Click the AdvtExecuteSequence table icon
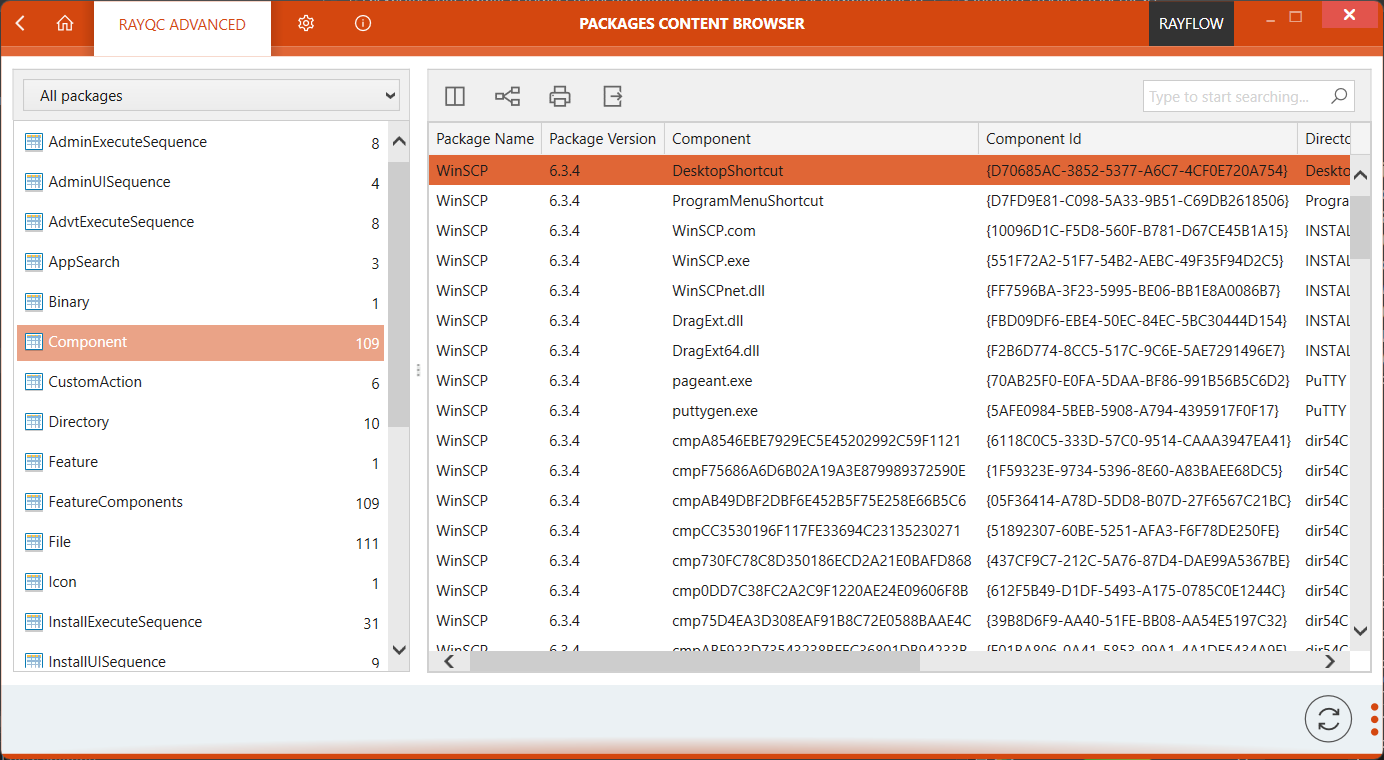 click(34, 222)
